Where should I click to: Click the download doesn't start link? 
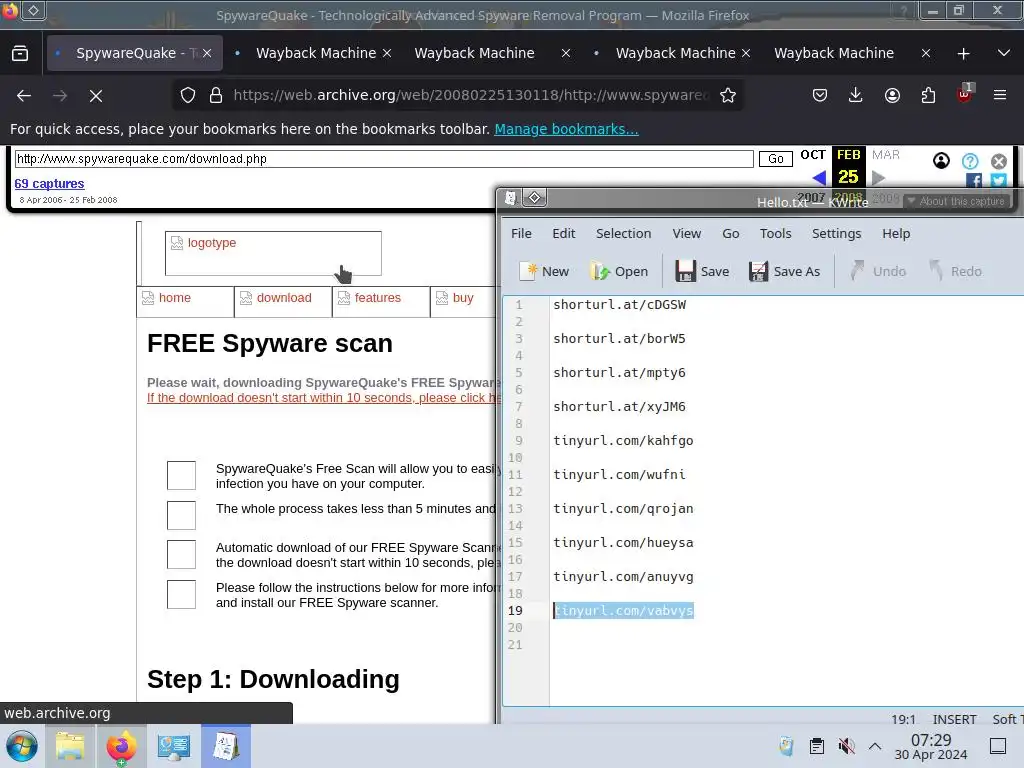323,398
